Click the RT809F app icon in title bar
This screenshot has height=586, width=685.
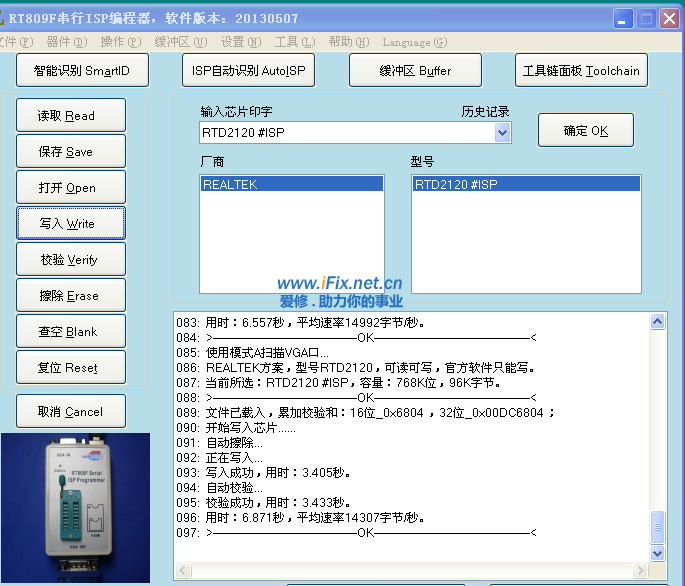coord(2,18)
